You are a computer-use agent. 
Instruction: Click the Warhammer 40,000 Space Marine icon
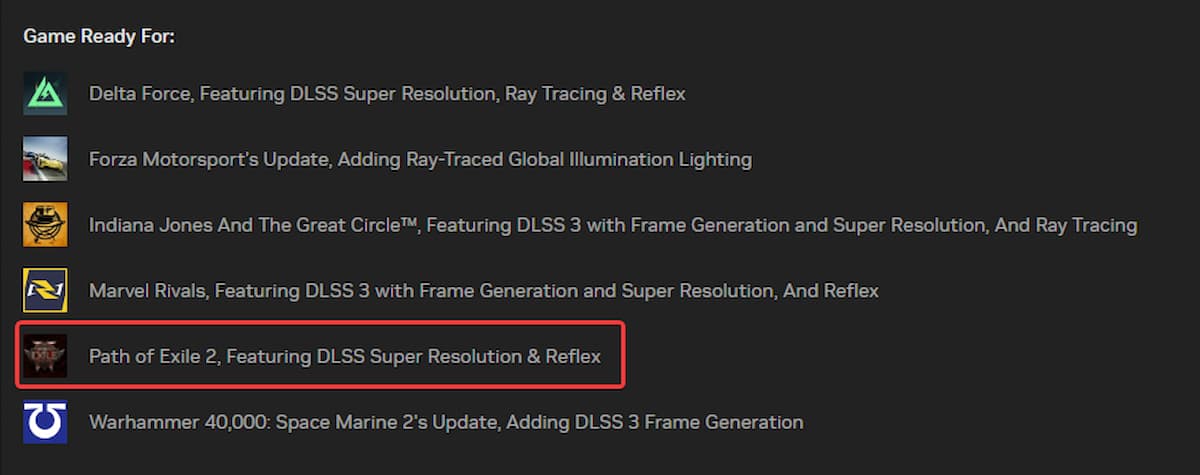click(45, 421)
